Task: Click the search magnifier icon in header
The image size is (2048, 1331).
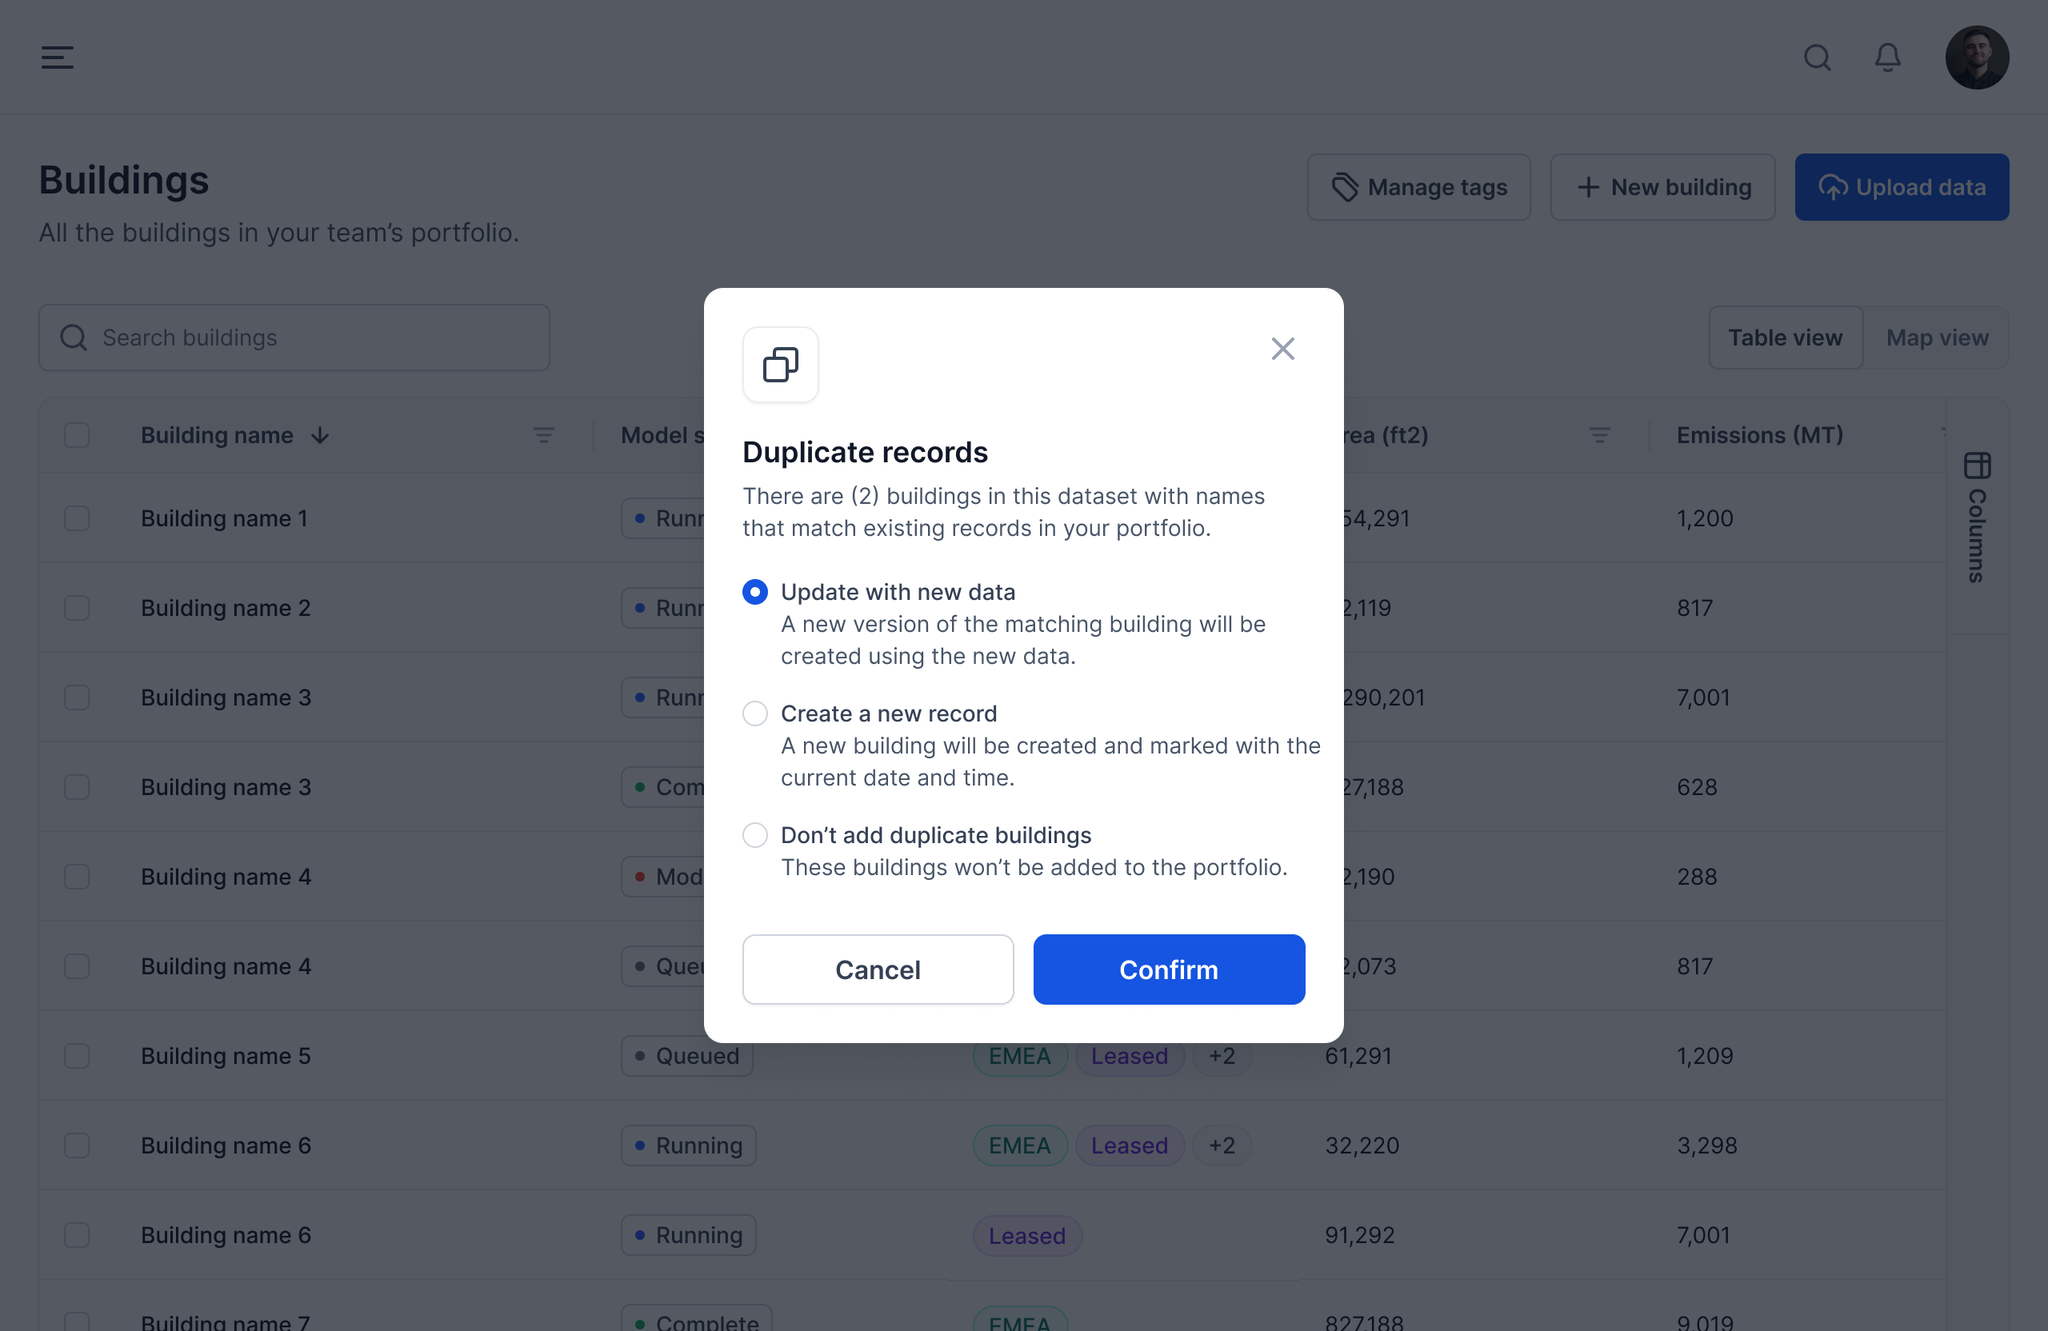Action: (1817, 57)
